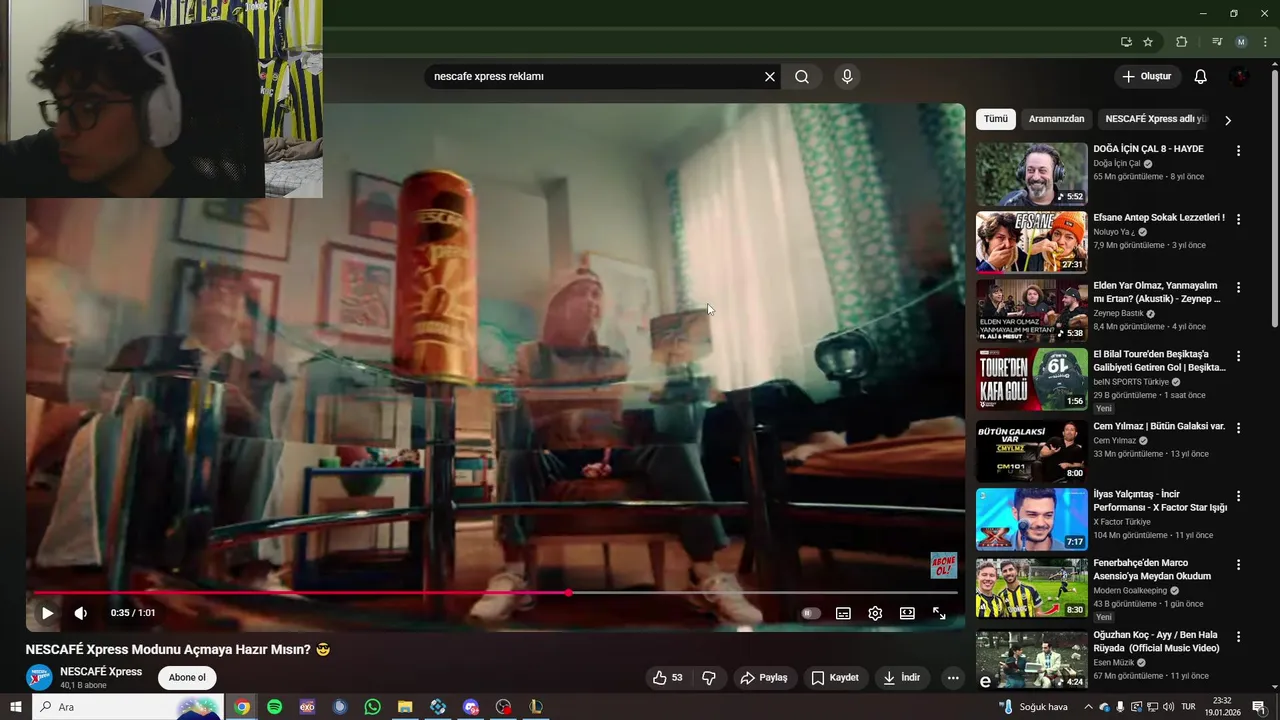Open Spotify from the taskbar
The image size is (1280, 720).
(x=274, y=707)
